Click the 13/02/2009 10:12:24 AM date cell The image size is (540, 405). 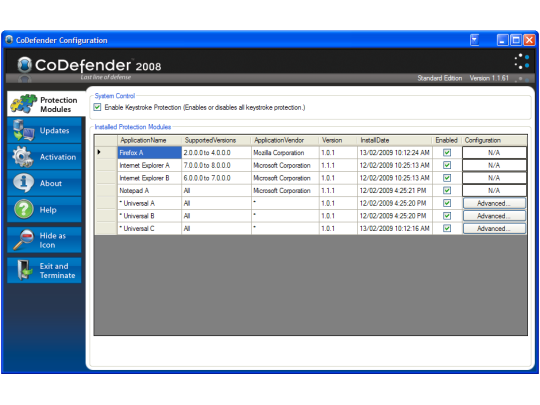click(x=395, y=153)
